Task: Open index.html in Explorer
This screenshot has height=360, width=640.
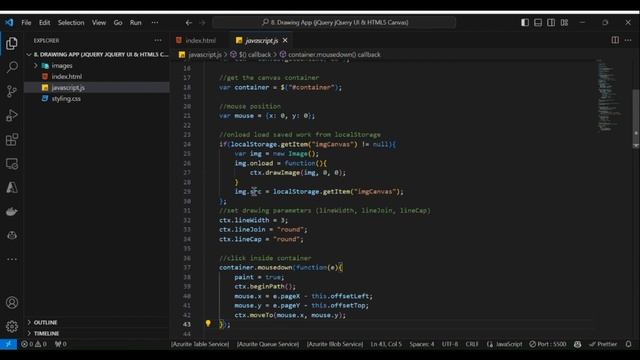Action: click(x=97, y=76)
